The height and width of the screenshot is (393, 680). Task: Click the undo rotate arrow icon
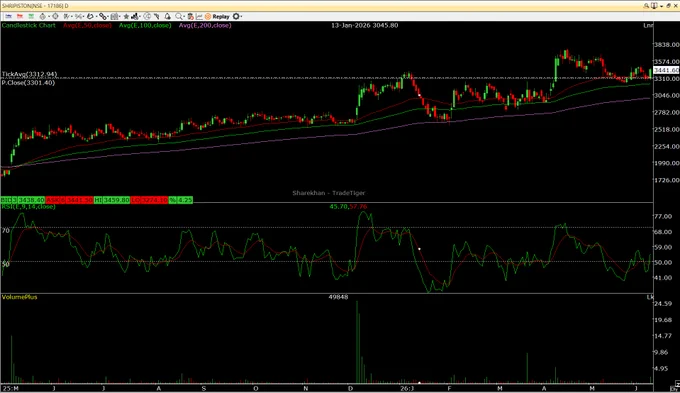[90, 16]
